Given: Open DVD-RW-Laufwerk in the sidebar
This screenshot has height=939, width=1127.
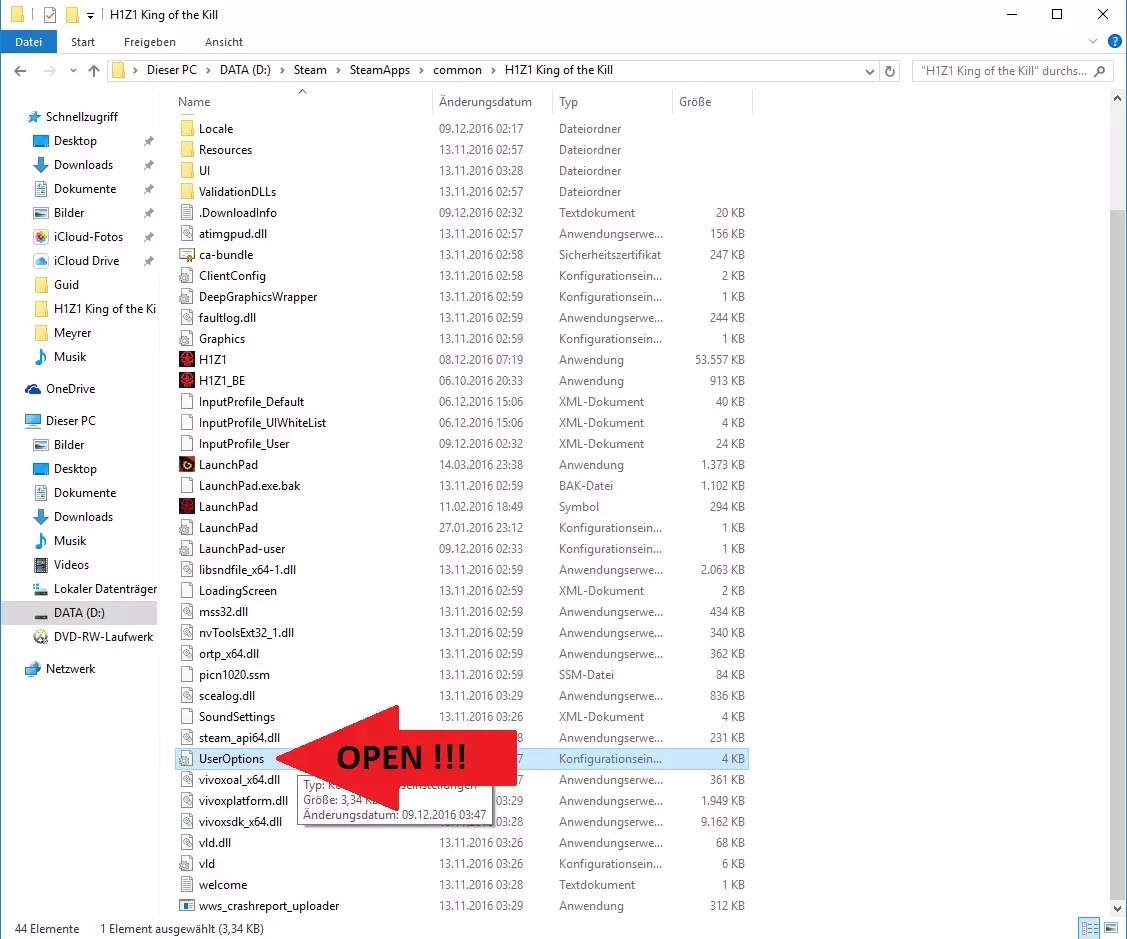Looking at the screenshot, I should coord(103,637).
